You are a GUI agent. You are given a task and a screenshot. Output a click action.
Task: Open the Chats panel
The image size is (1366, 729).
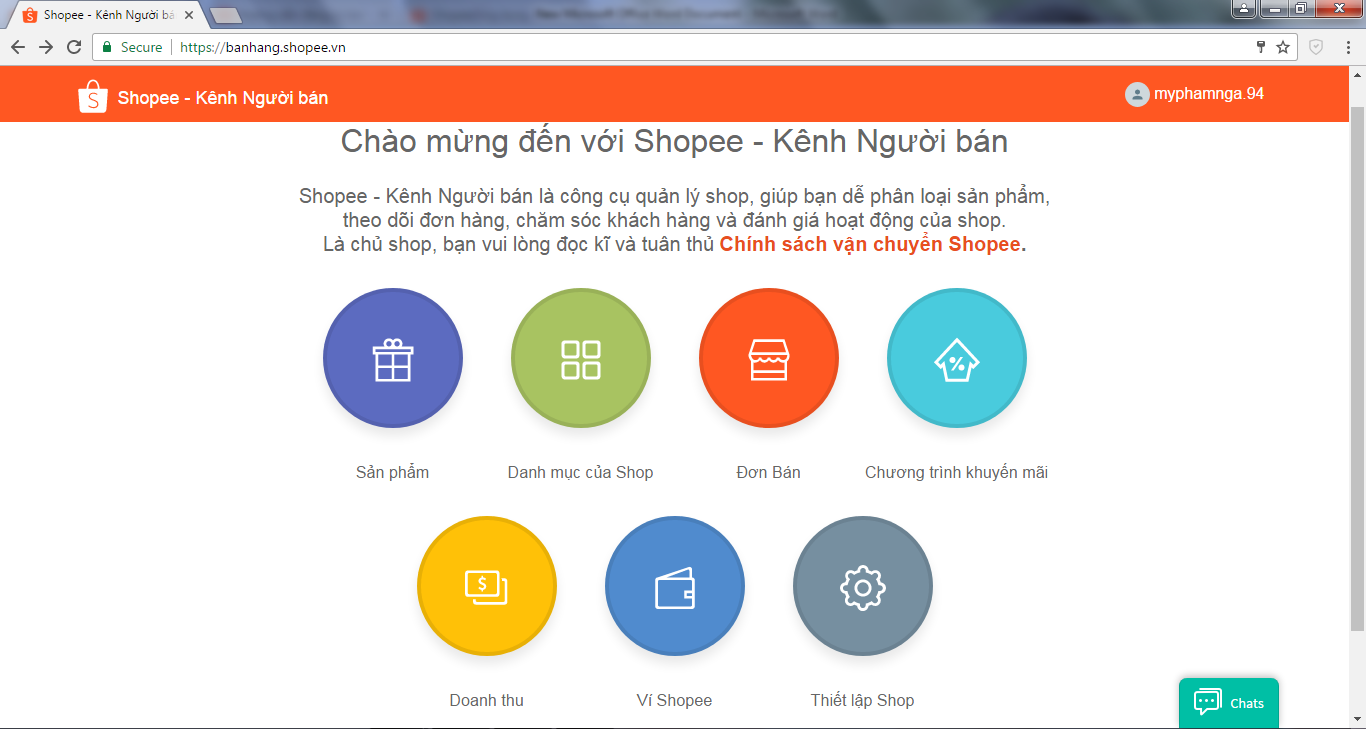(1228, 703)
